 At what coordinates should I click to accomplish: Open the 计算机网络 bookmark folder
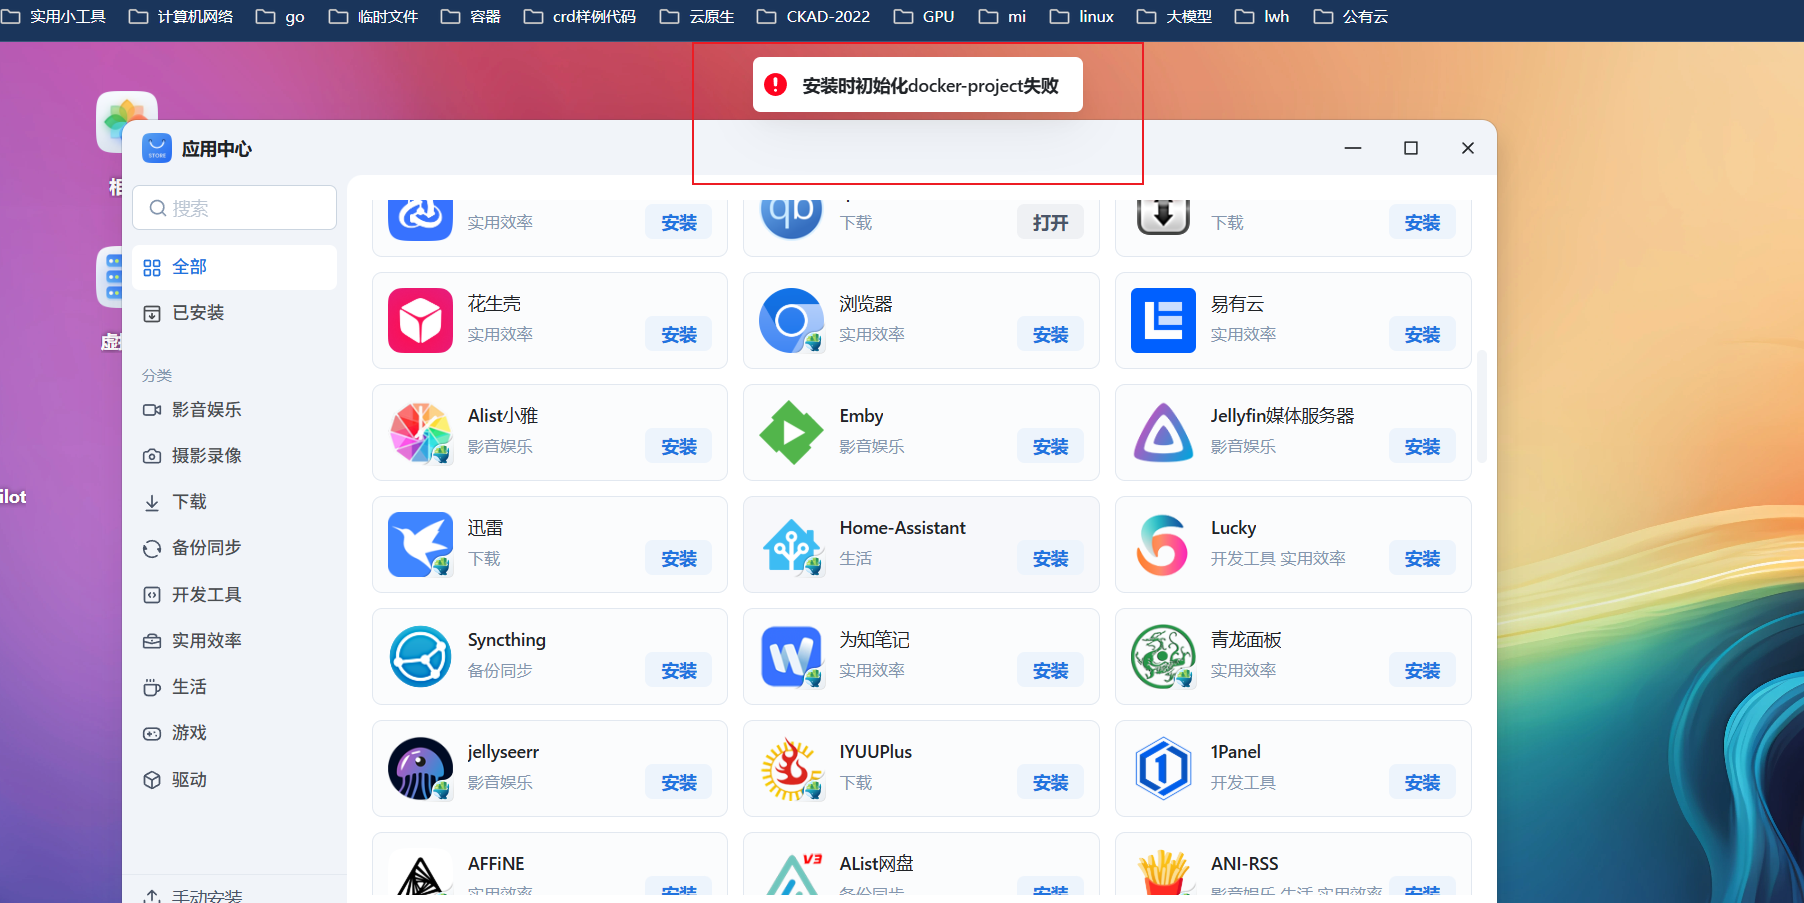[x=181, y=16]
